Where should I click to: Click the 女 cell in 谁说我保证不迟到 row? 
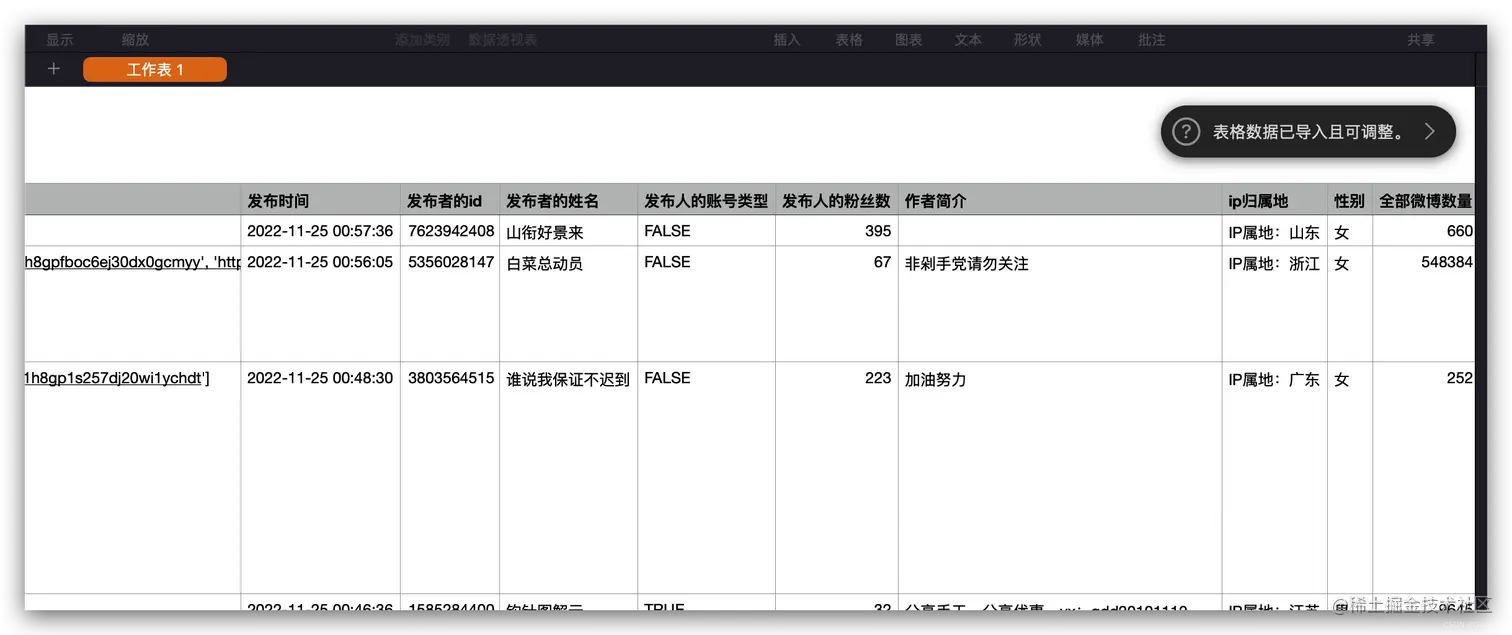(1350, 478)
